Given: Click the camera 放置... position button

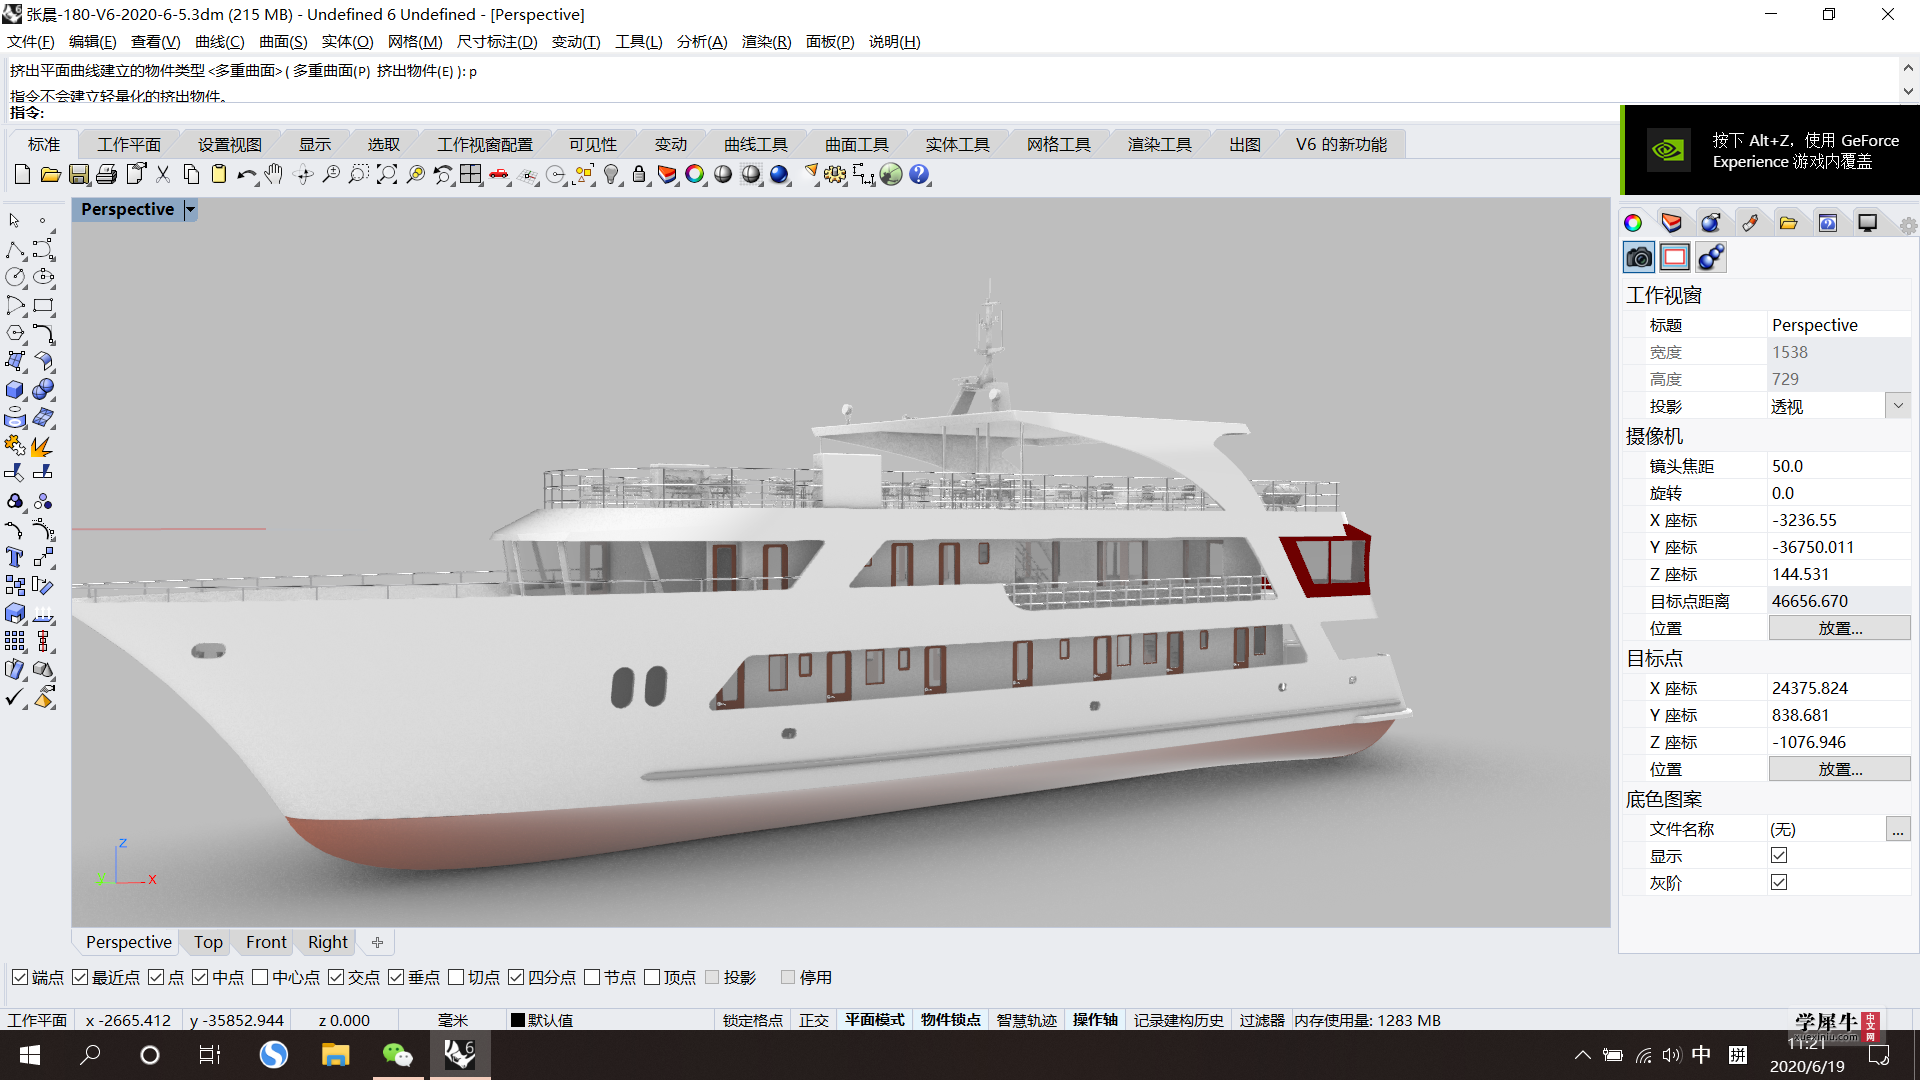Looking at the screenshot, I should coord(1839,628).
